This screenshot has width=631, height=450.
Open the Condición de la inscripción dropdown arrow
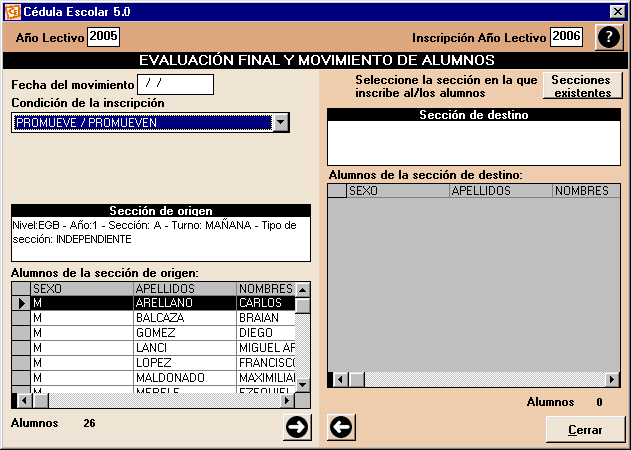point(281,122)
